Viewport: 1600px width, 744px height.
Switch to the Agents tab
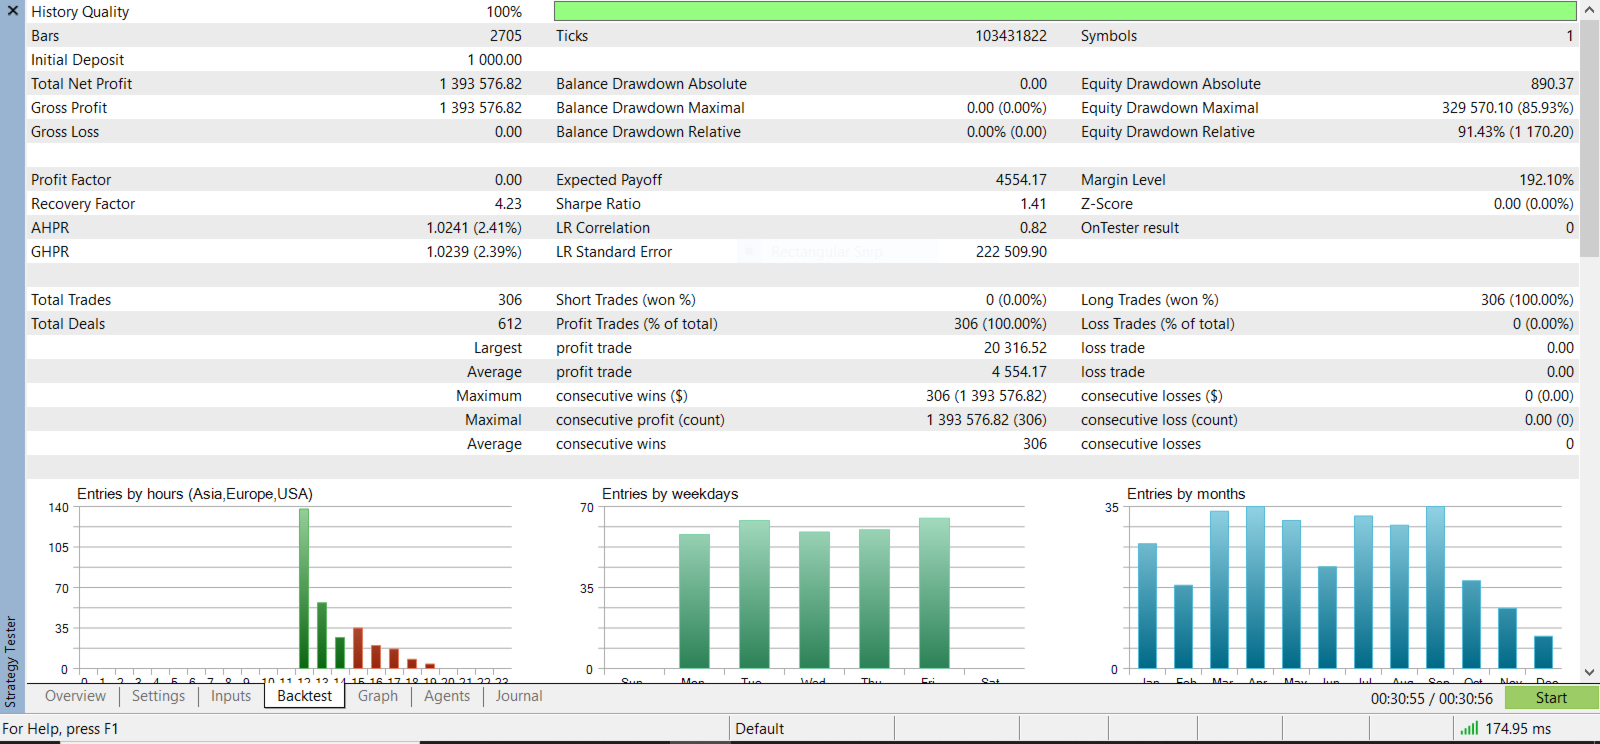click(447, 696)
